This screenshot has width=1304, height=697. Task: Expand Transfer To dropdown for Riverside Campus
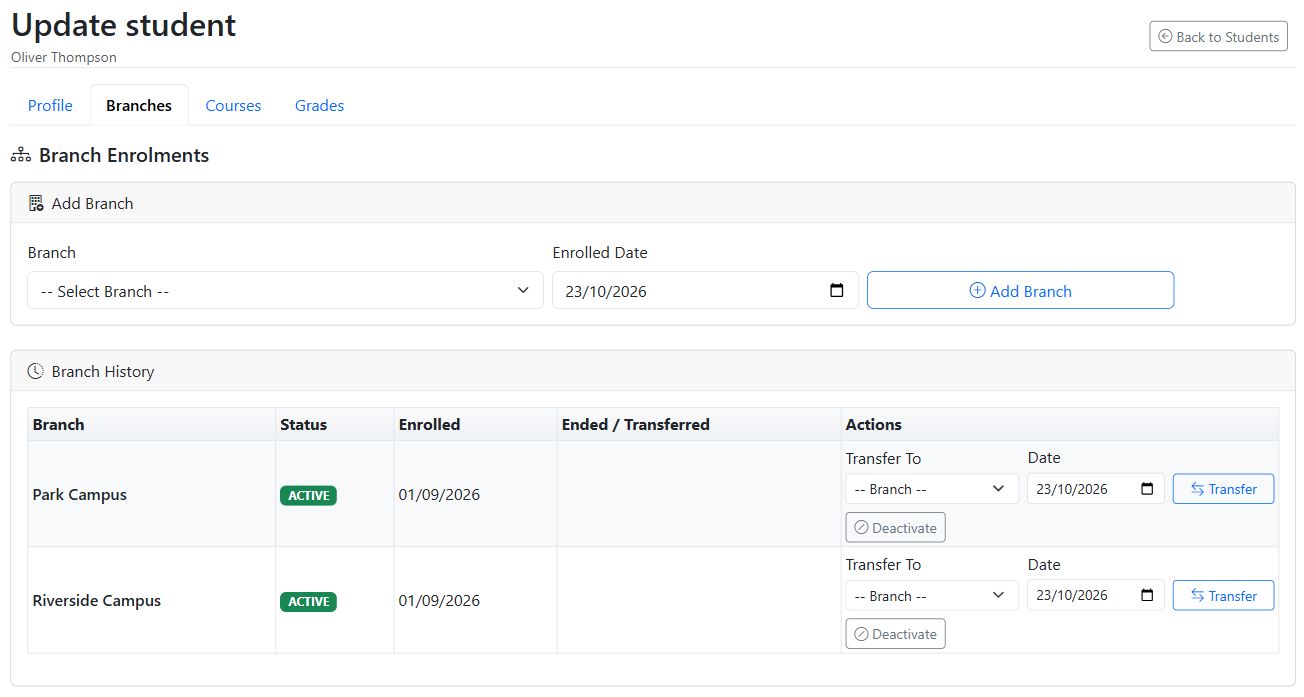point(932,596)
